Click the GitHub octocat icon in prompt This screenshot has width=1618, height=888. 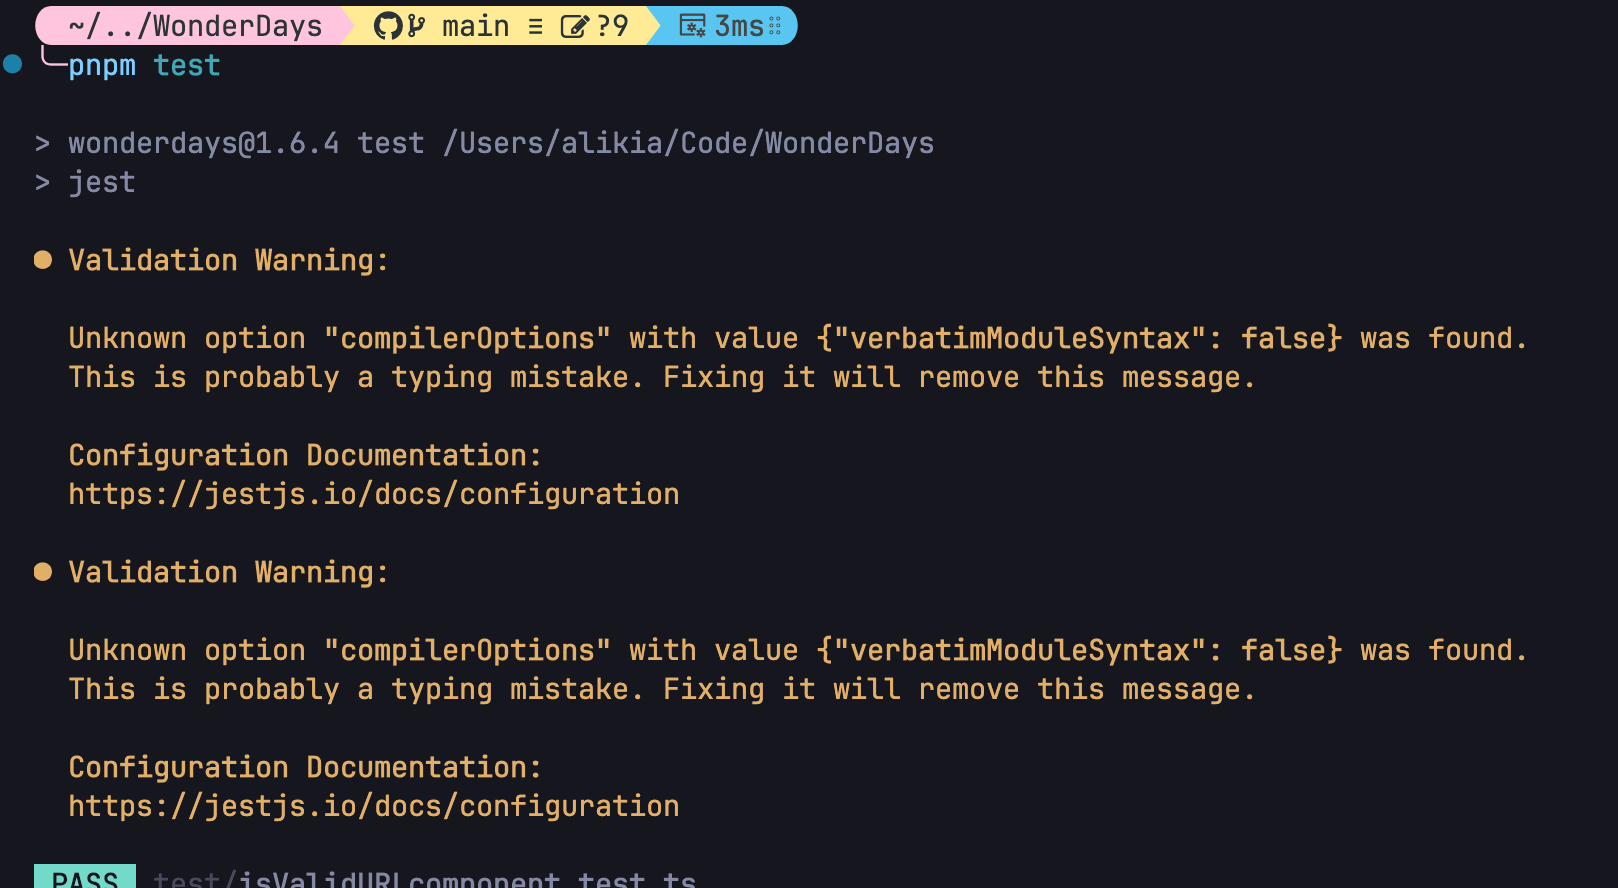388,26
